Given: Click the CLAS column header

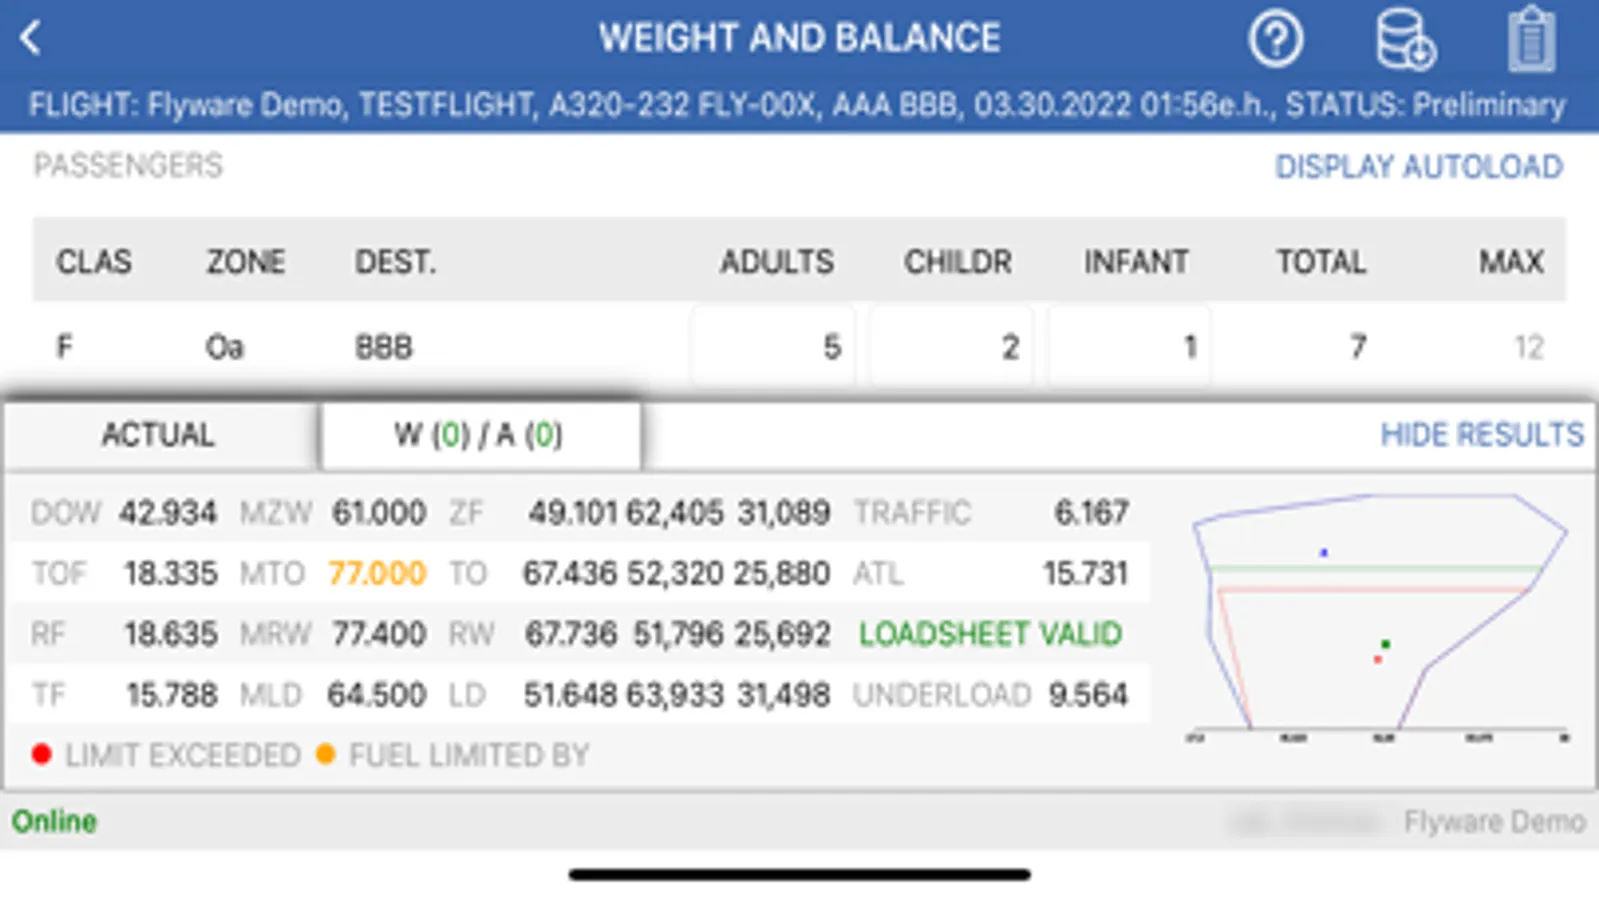Looking at the screenshot, I should (x=94, y=262).
